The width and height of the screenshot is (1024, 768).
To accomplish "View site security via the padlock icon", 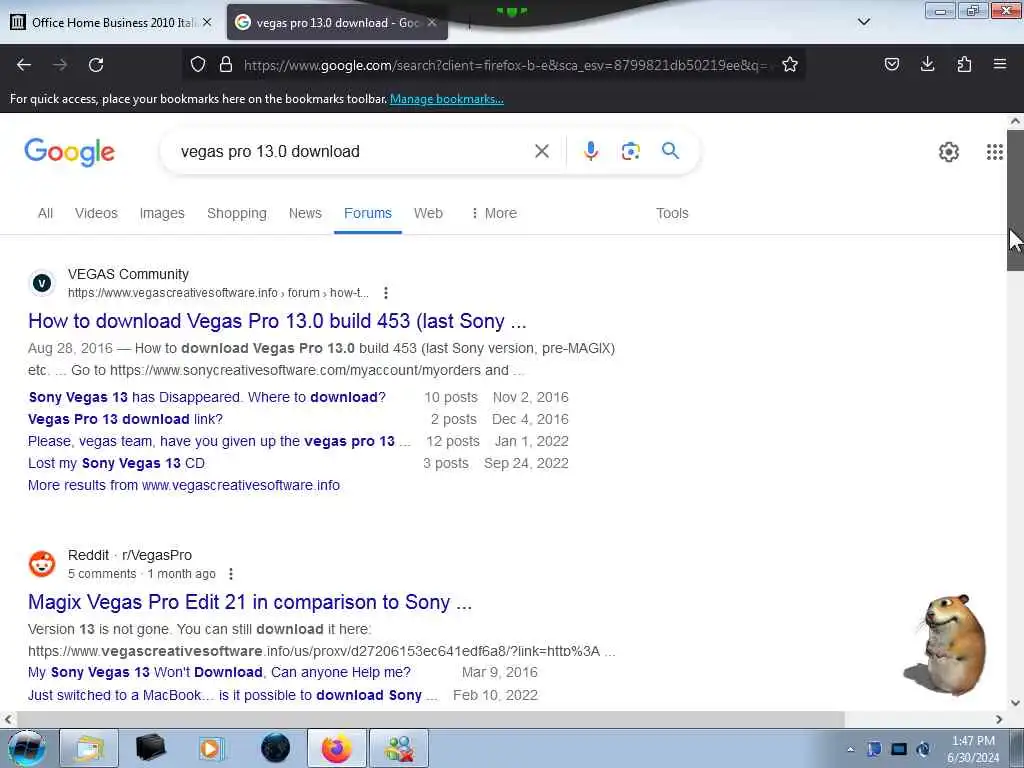I will pyautogui.click(x=226, y=64).
